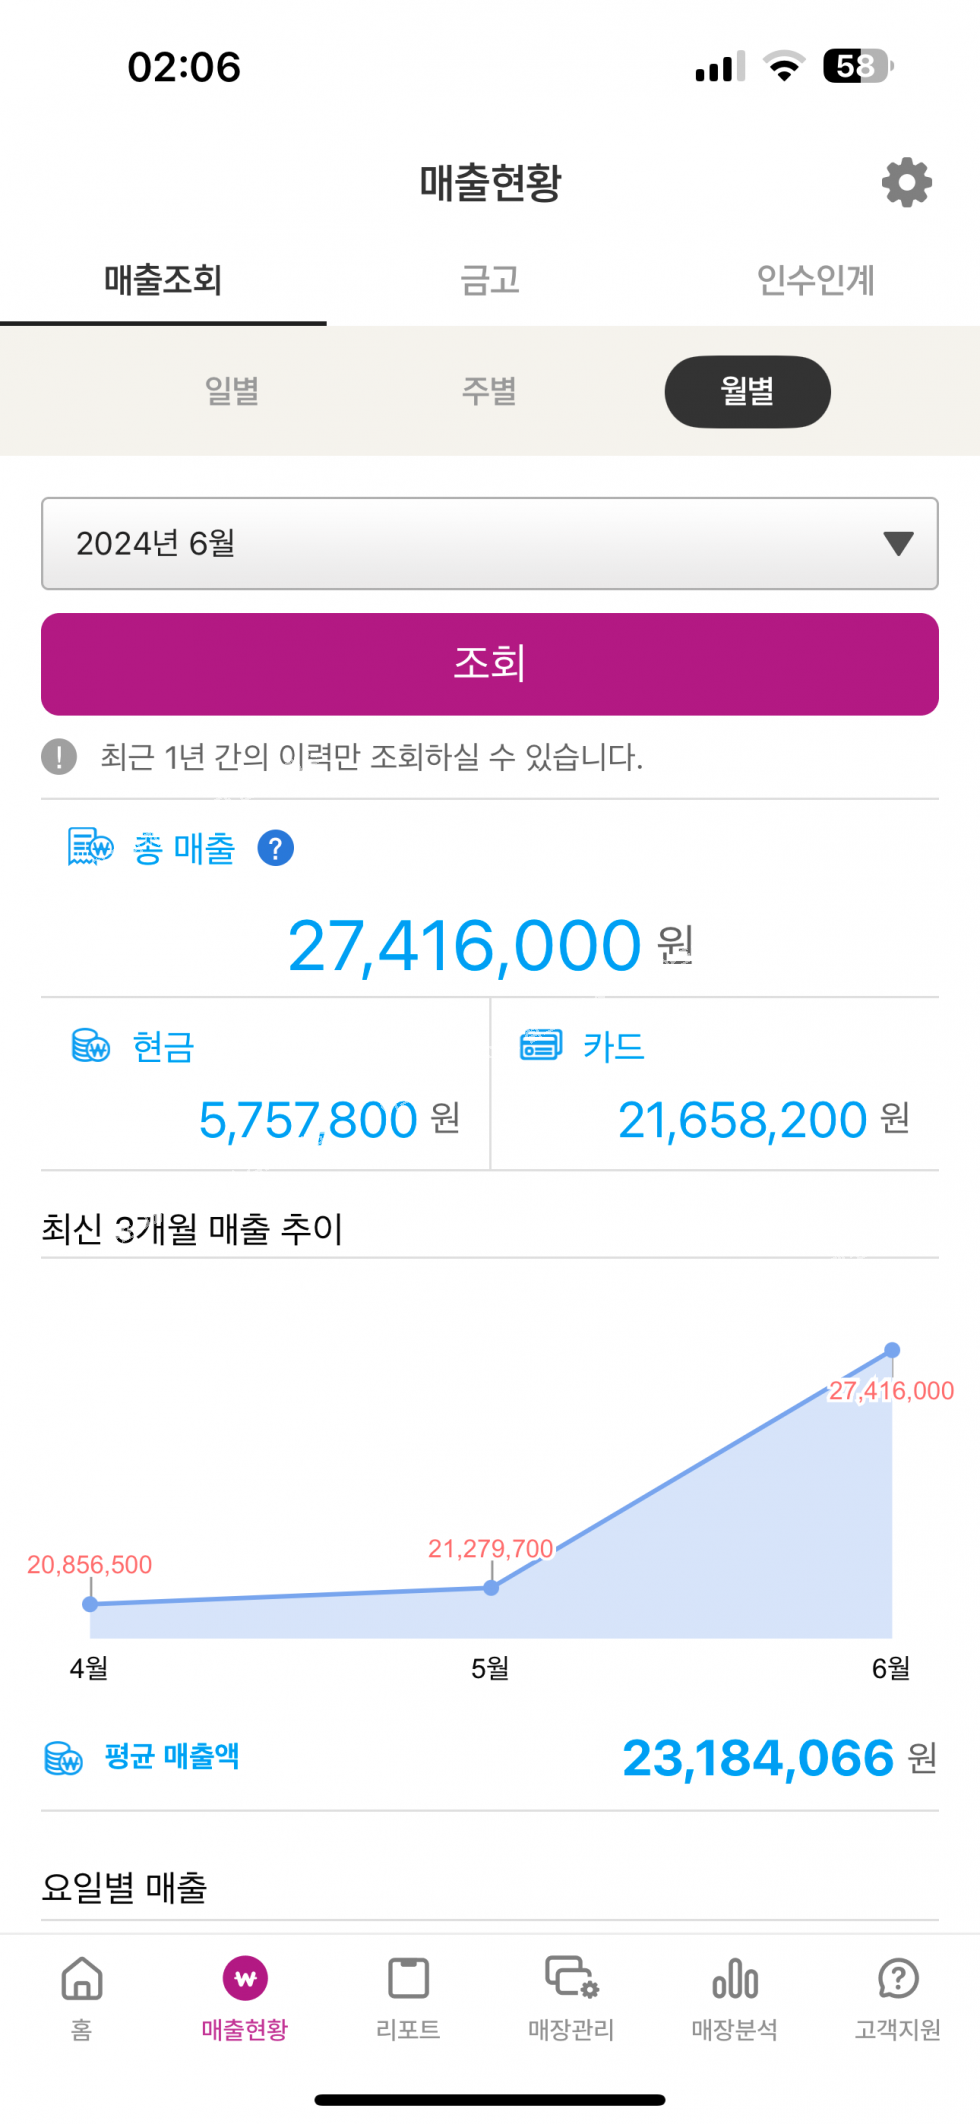Click the dropdown arrow triangle

(x=898, y=543)
